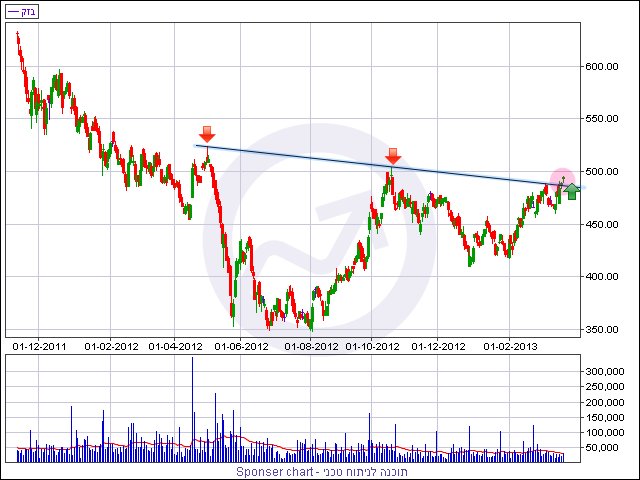Select the descending blue trendline
Screen dimensions: 640x480
300,156
